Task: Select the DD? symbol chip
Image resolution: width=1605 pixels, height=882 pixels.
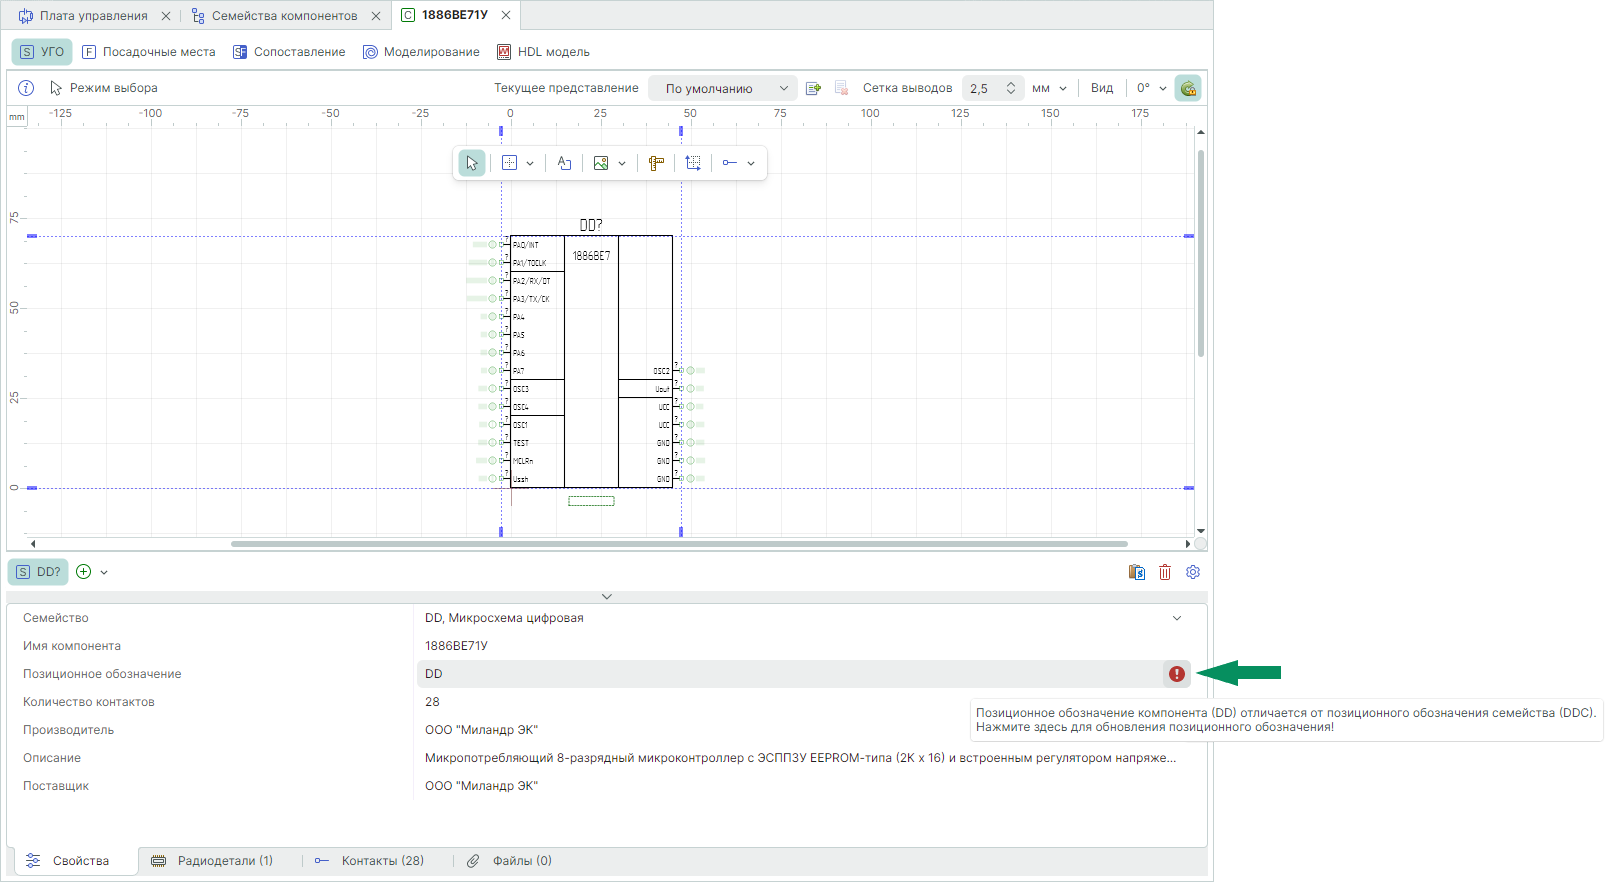Action: [x=39, y=572]
